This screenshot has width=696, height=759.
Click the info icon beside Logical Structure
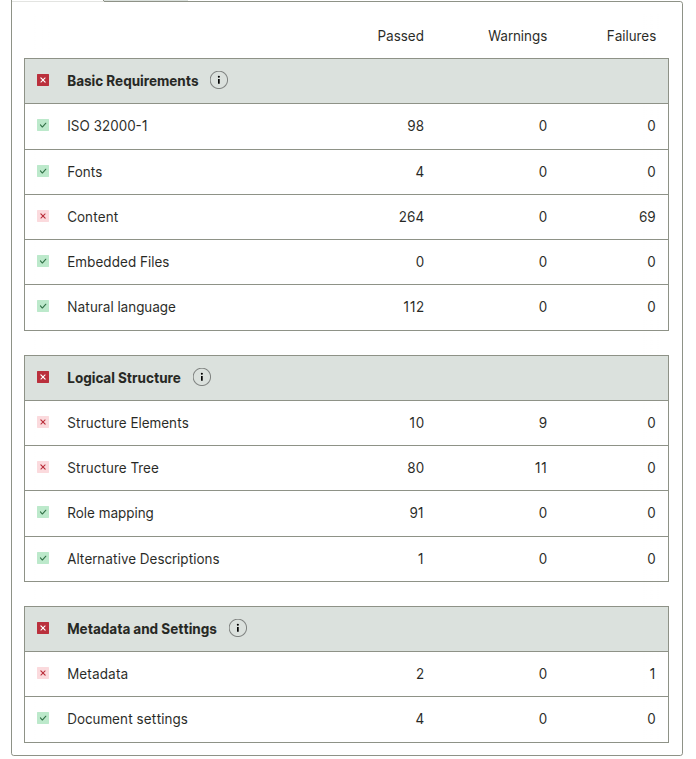coord(201,378)
